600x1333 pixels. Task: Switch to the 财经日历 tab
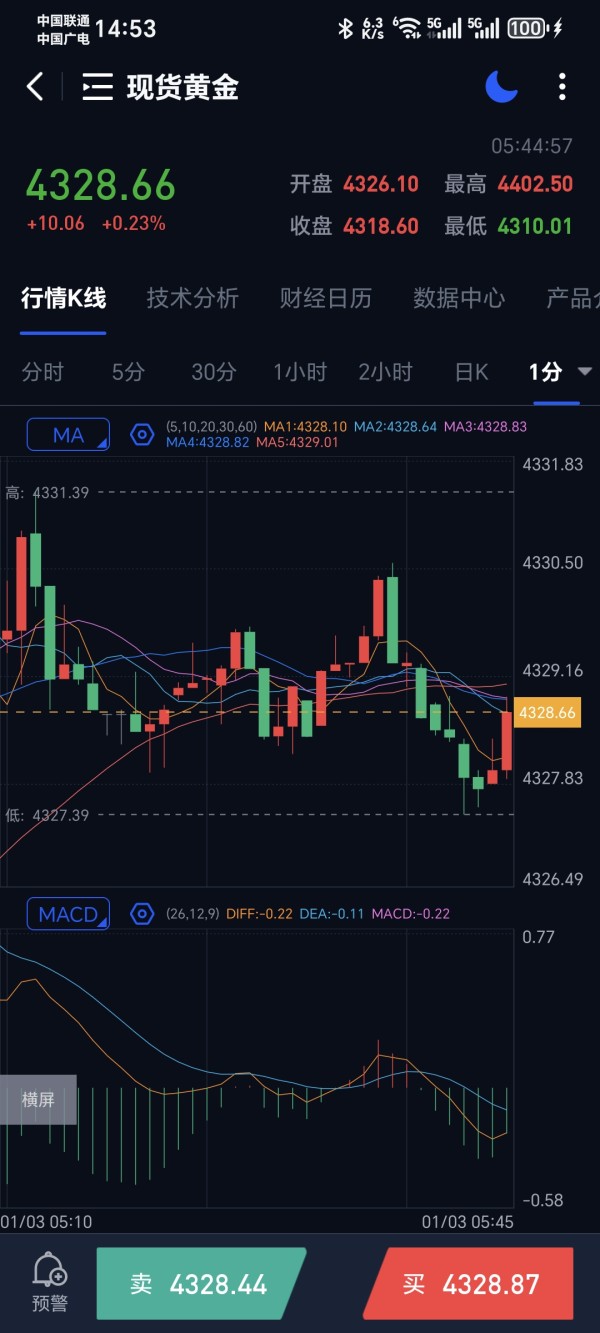[326, 297]
